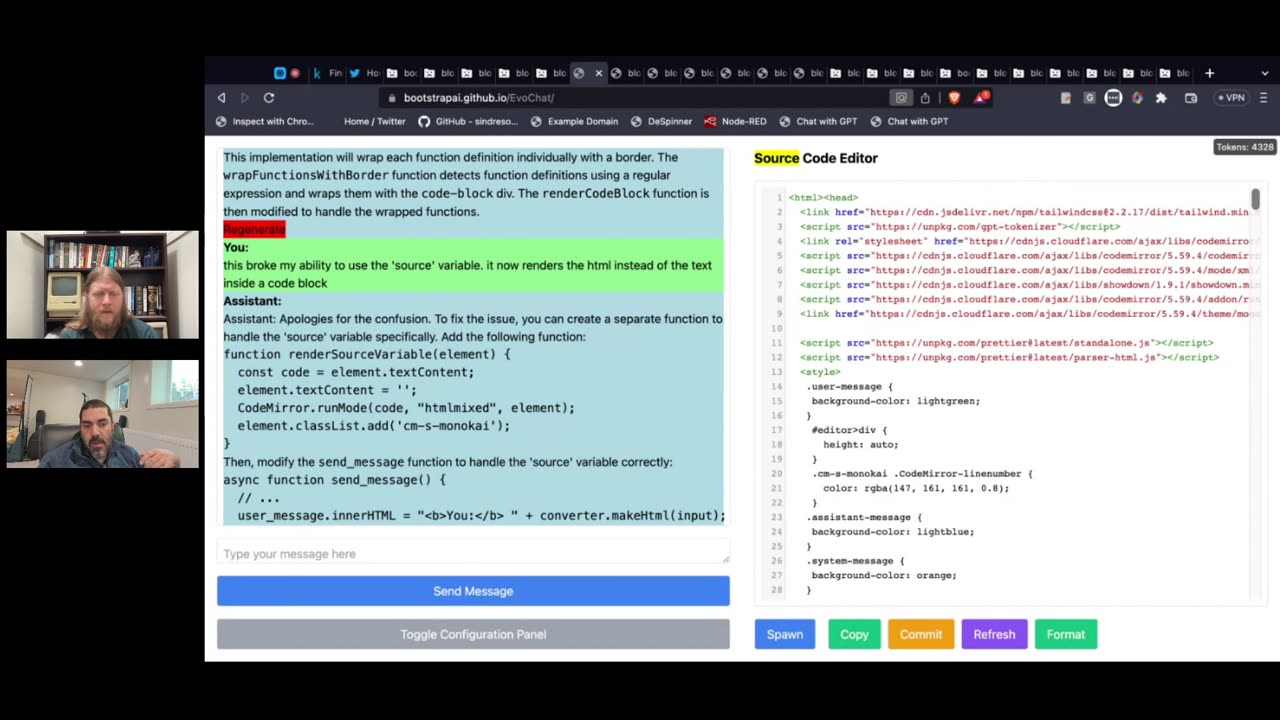The height and width of the screenshot is (720, 1280).
Task: Click the purple Refresh button
Action: point(994,634)
